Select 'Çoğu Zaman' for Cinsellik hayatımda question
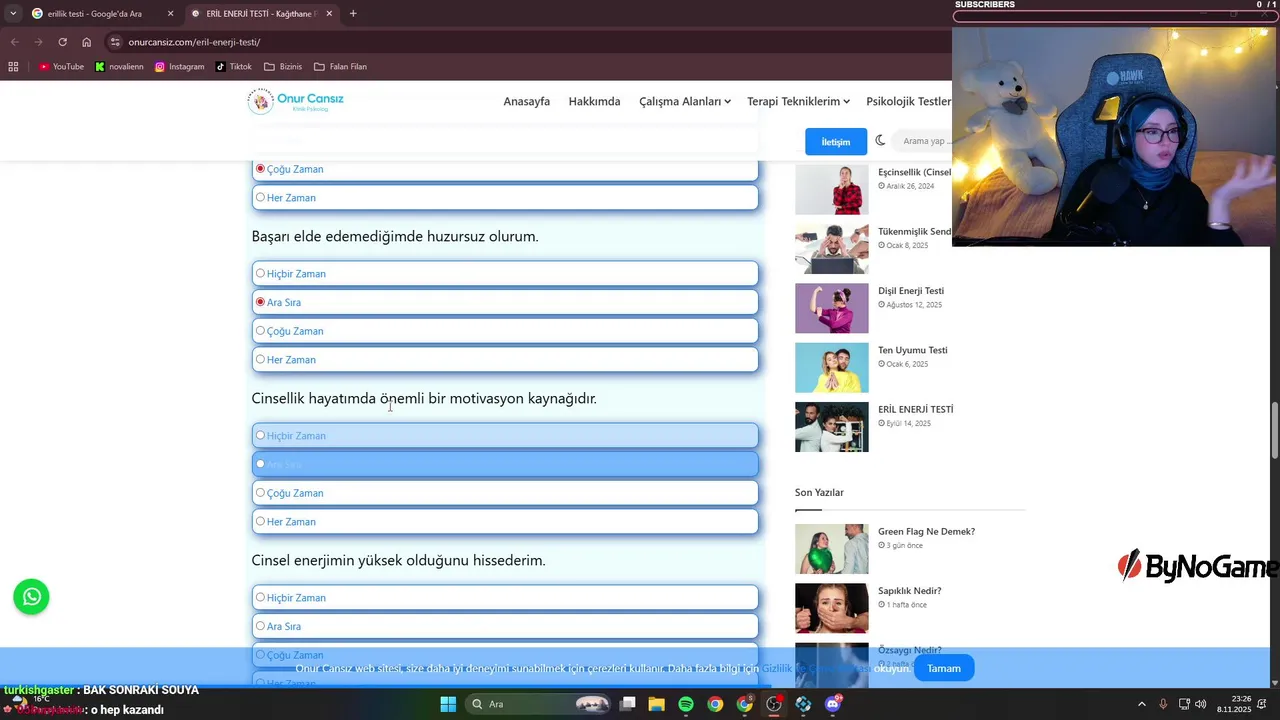Image resolution: width=1280 pixels, height=720 pixels. point(505,493)
